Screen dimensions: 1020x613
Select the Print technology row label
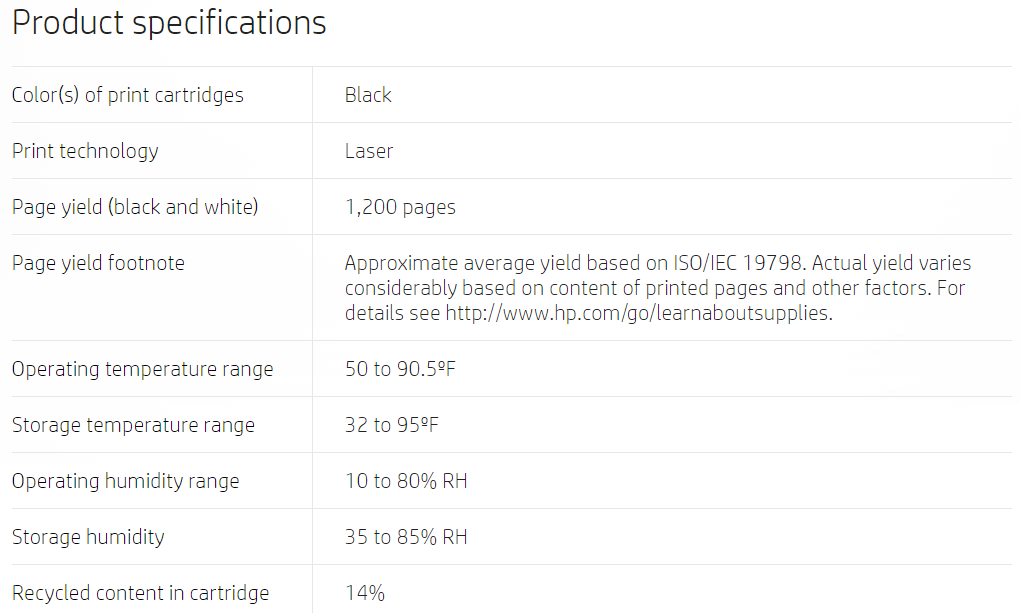tap(85, 151)
